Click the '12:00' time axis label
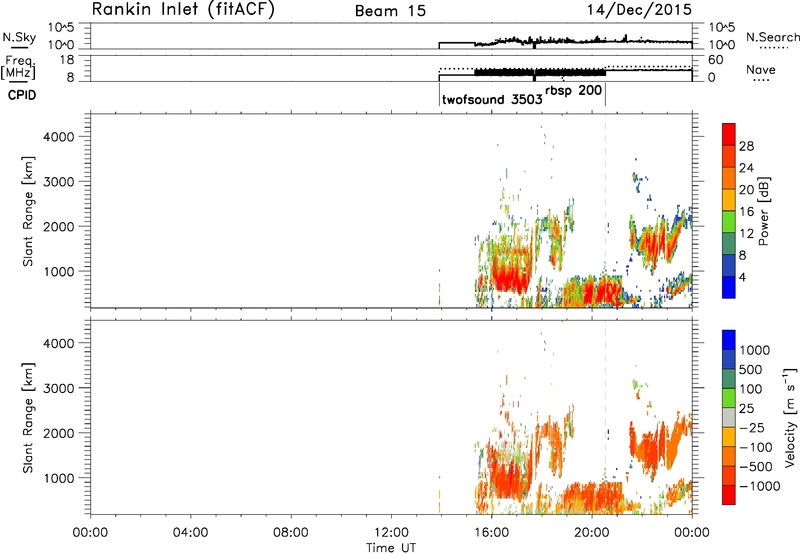The width and height of the screenshot is (800, 554). pos(391,533)
